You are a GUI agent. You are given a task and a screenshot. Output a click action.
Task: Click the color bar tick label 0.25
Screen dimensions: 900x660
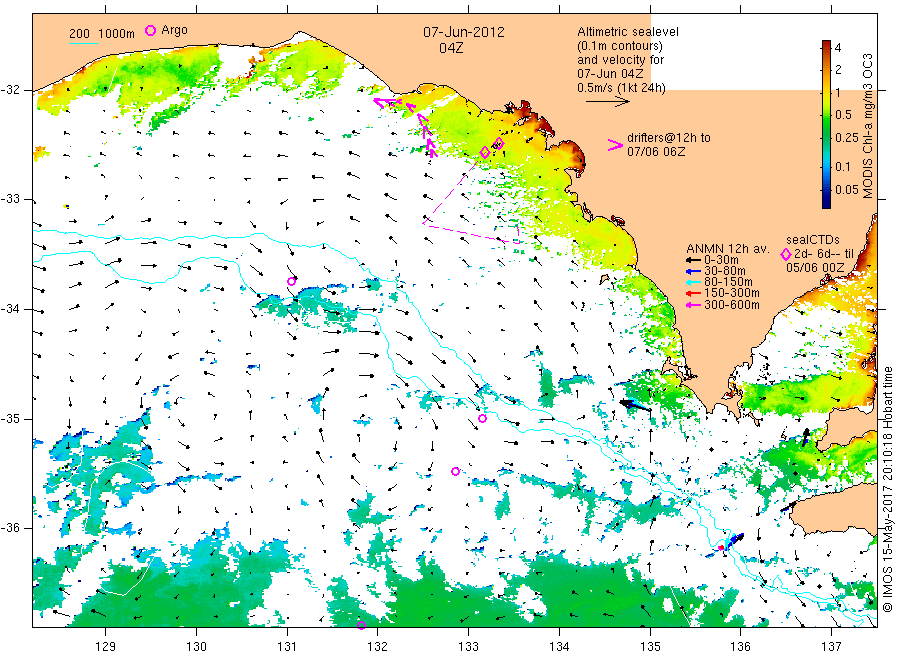click(847, 138)
